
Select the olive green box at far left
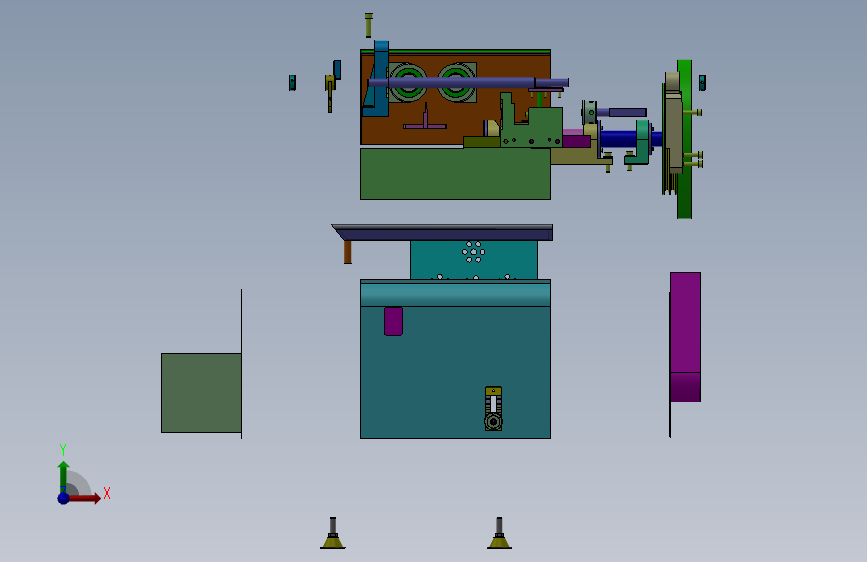[x=201, y=393]
